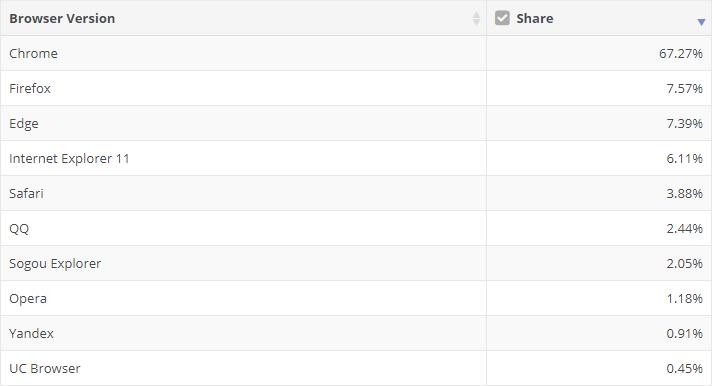
Task: Select the Firefox browser row
Action: (x=356, y=88)
